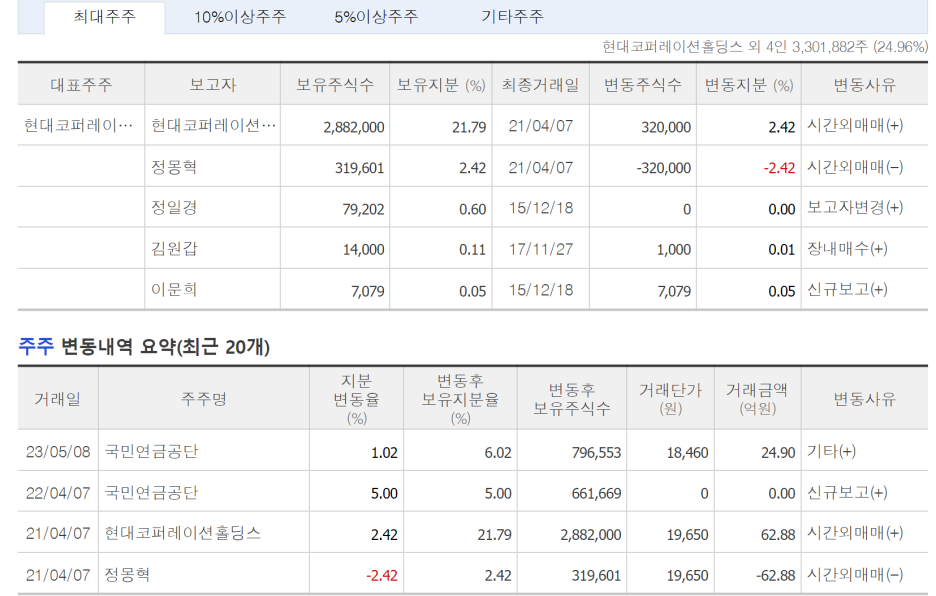Click summary text 현대코퍼레이션홀딩스 외 4인 3,301,882주
The height and width of the screenshot is (596, 936).
[x=735, y=47]
